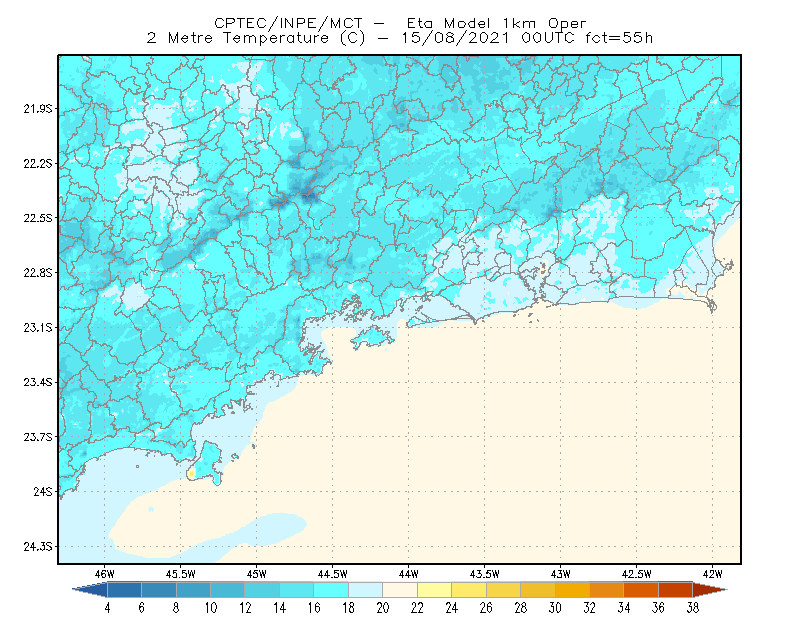Click the legend swatch between 8 and 10
Screen dimensions: 800x618
tap(193, 589)
